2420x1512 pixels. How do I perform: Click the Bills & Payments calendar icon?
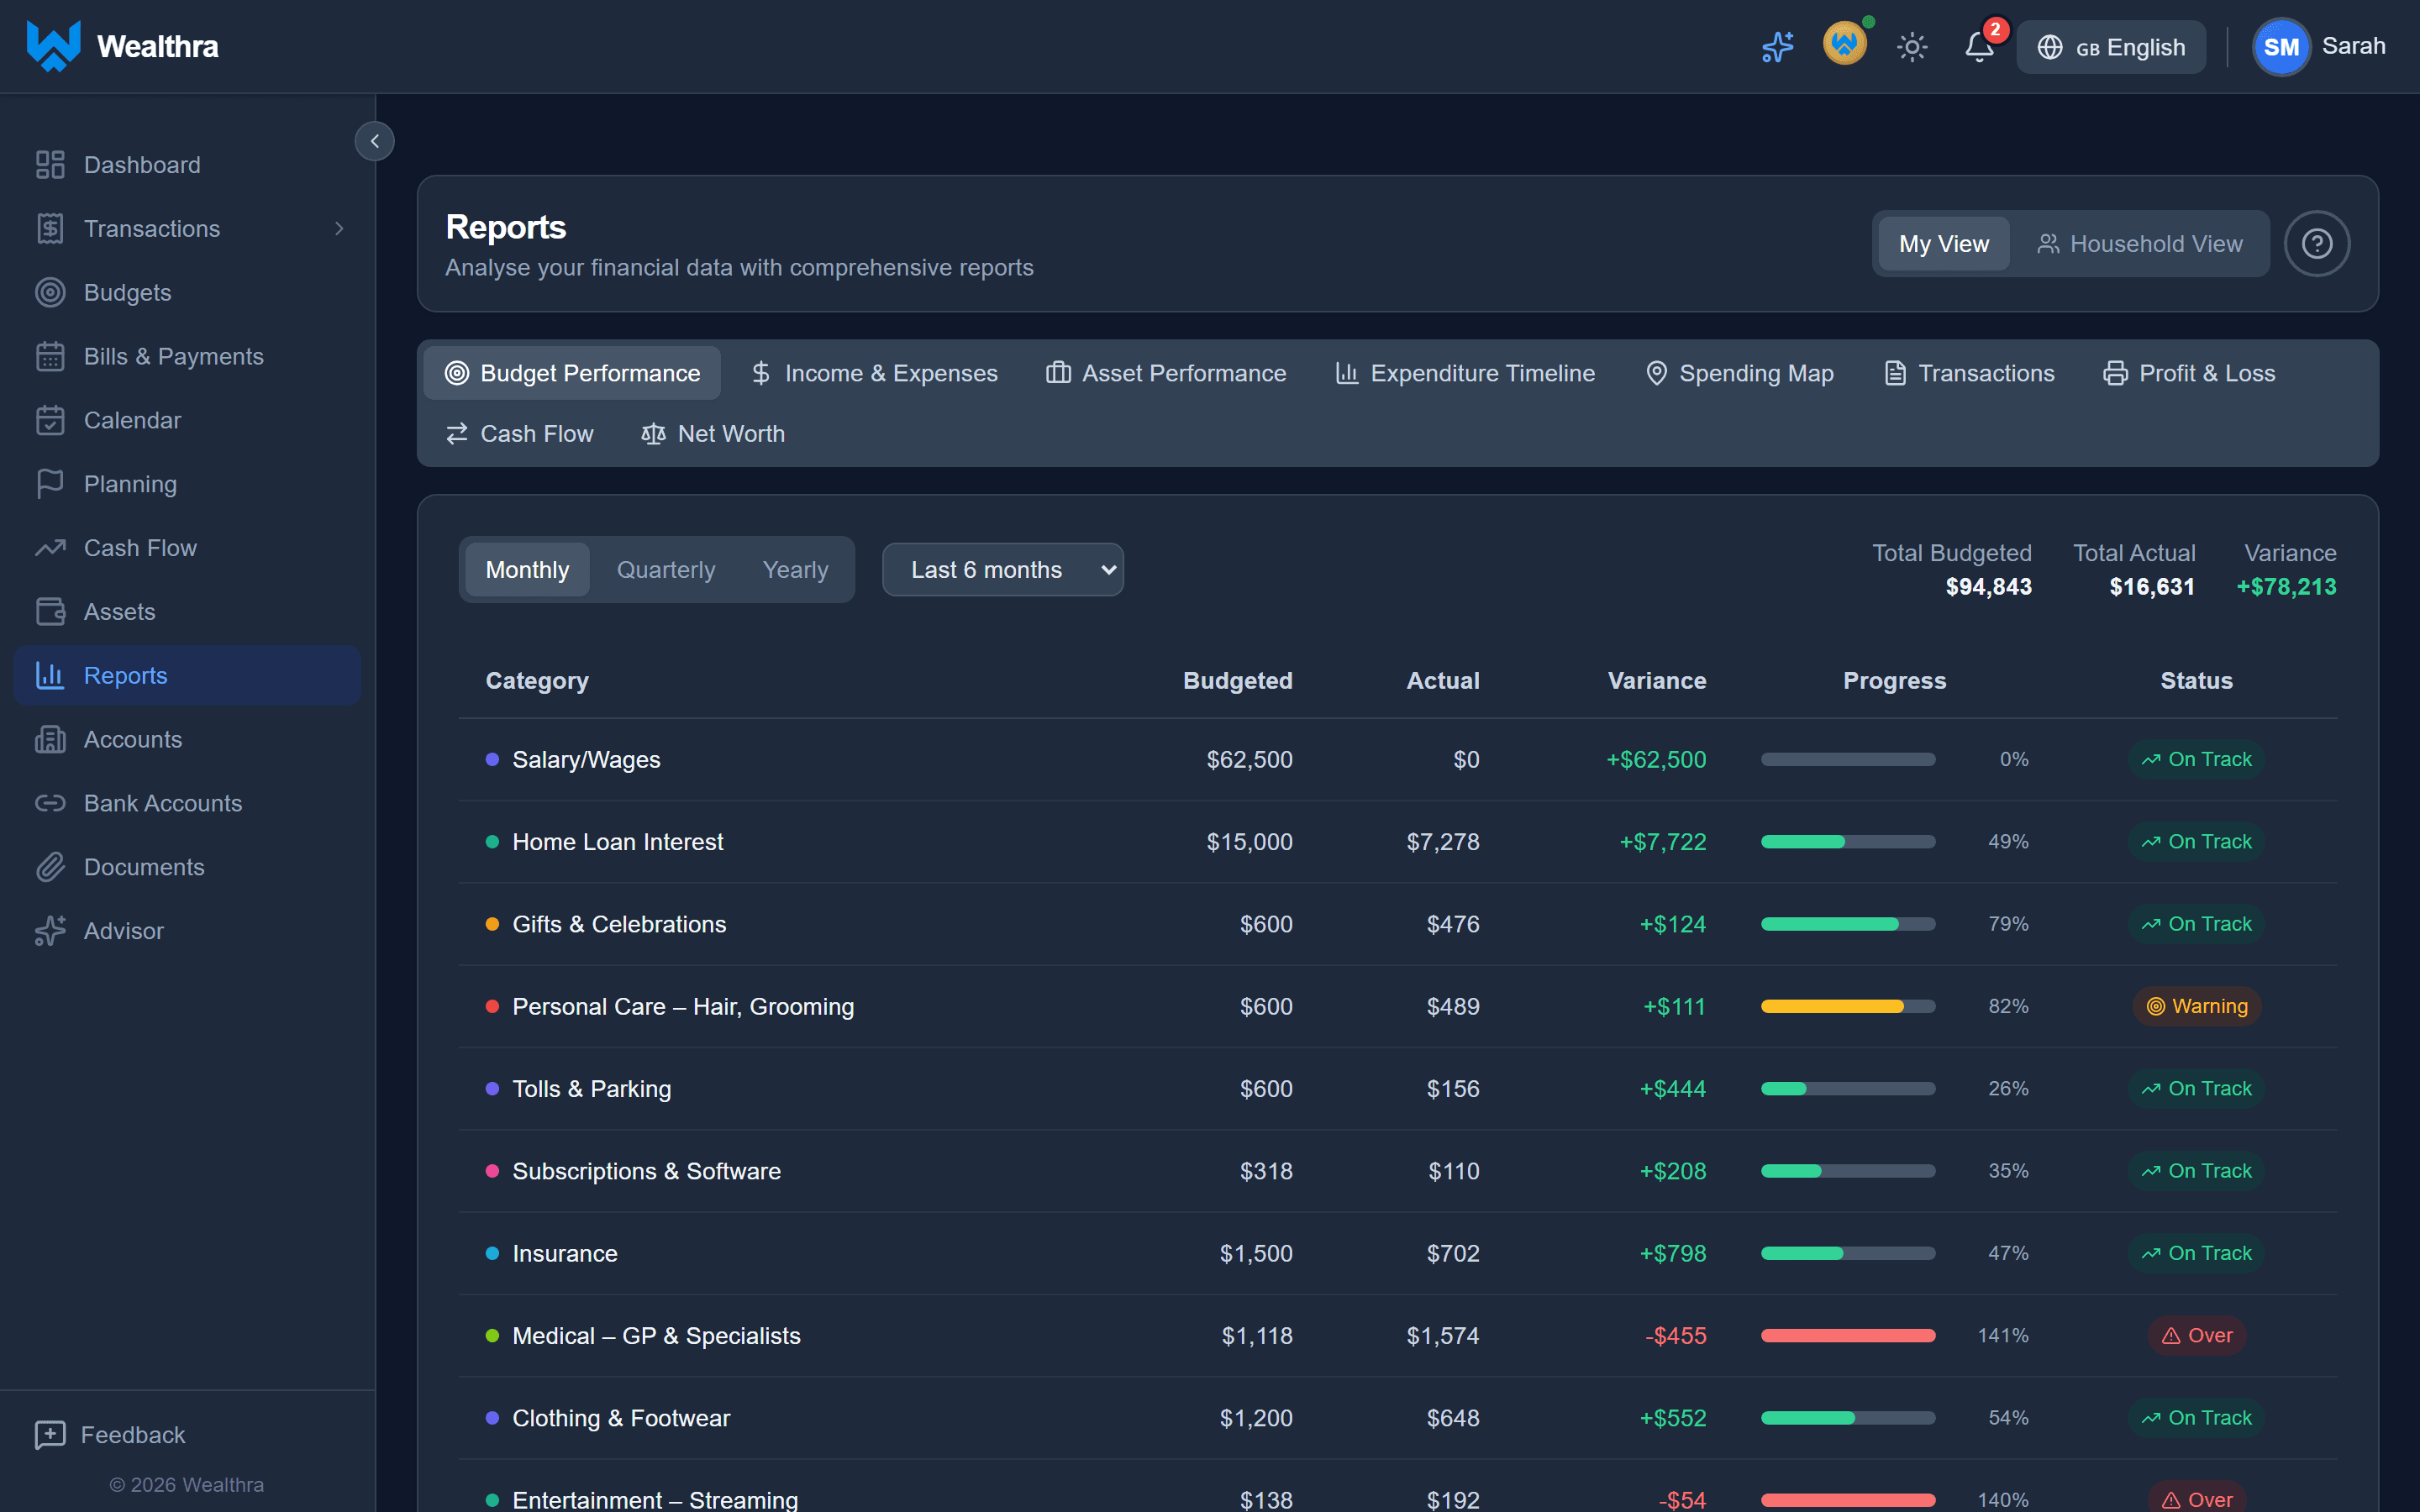click(x=50, y=357)
